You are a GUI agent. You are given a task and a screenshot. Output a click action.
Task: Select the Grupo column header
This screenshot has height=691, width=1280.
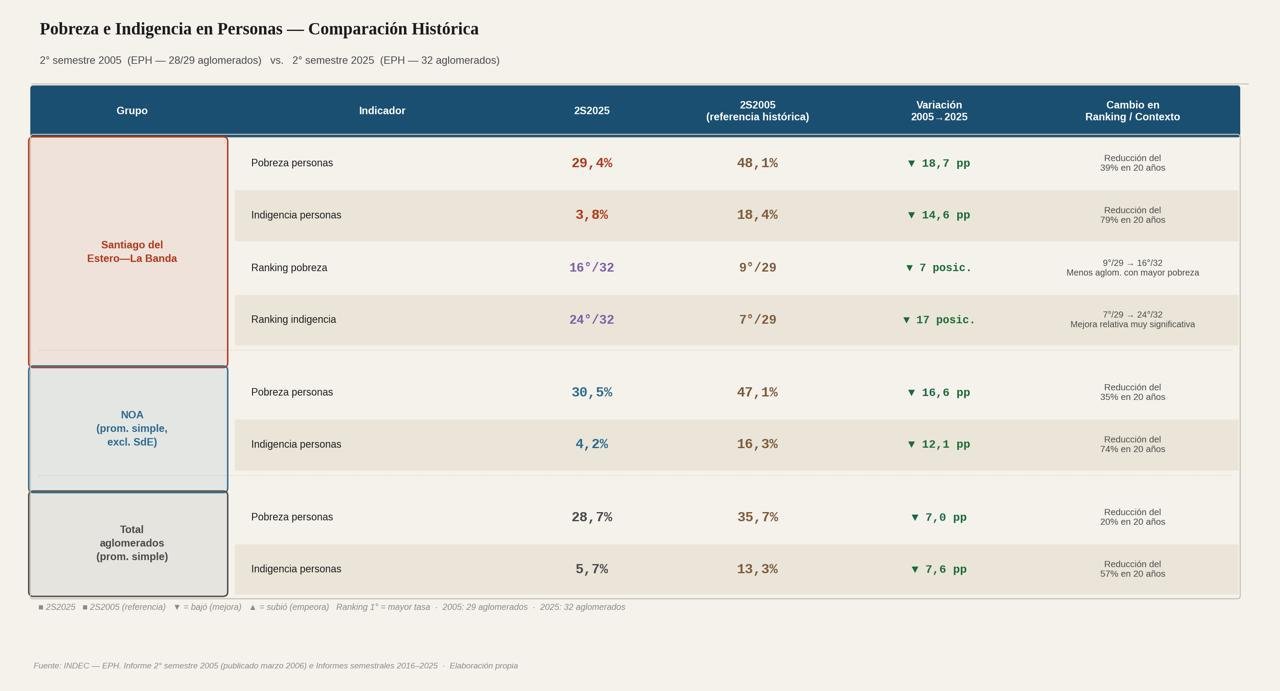tap(132, 111)
